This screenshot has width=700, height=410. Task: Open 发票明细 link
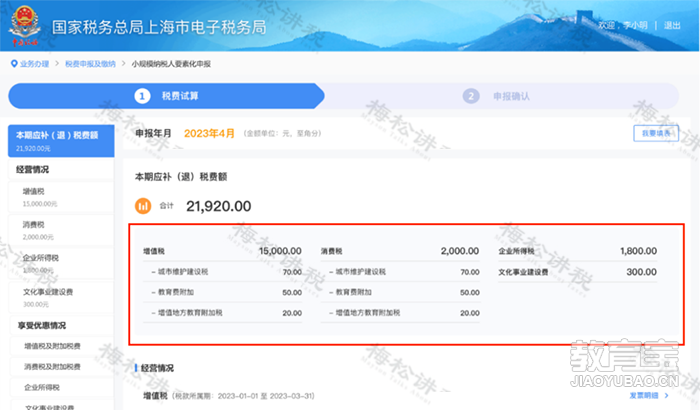pyautogui.click(x=644, y=395)
